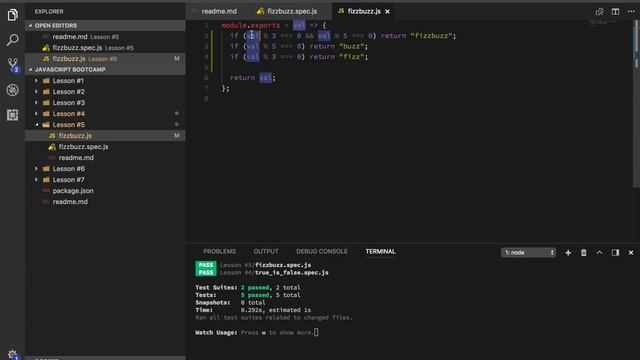Open the Extensions view icon
The height and width of the screenshot is (360, 640).
point(12,115)
